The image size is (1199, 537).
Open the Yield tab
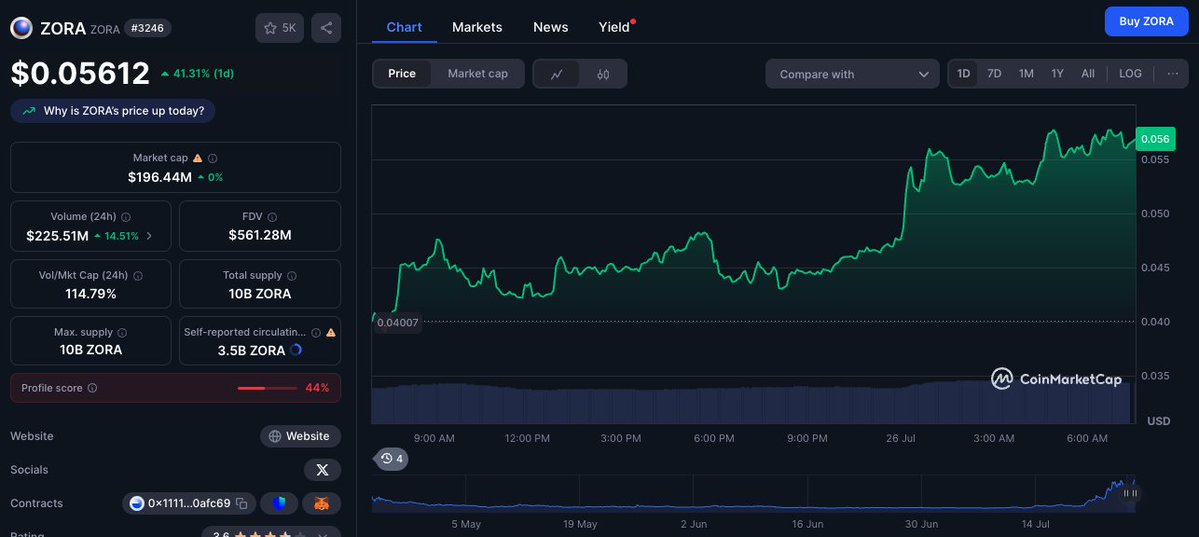click(x=614, y=27)
